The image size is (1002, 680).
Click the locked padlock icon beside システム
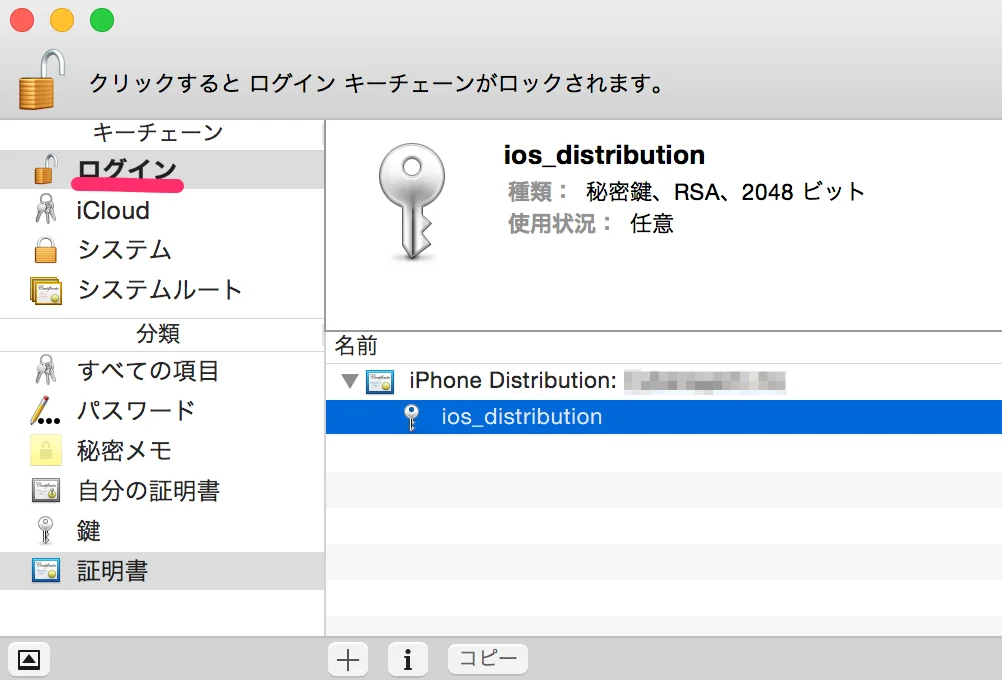tap(45, 249)
